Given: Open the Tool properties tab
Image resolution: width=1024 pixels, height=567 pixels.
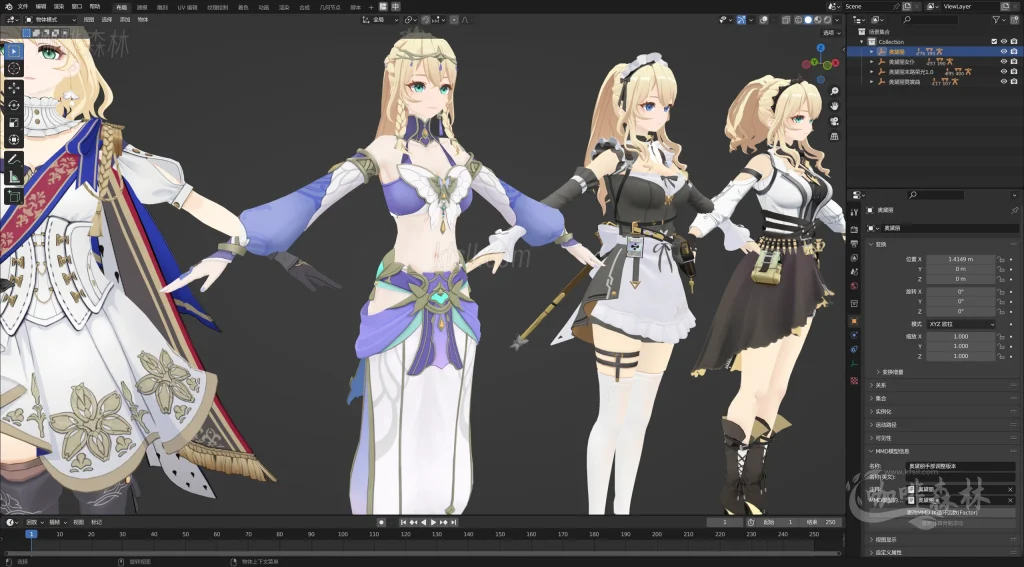Looking at the screenshot, I should (854, 212).
